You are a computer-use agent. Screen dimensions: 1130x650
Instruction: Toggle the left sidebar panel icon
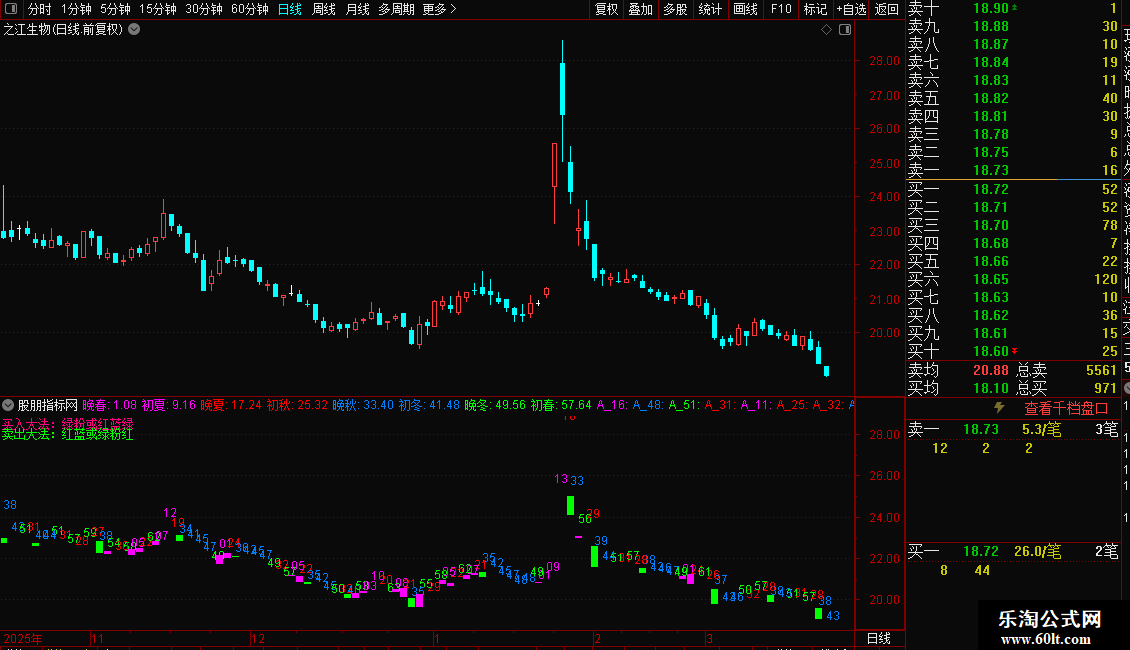click(11, 9)
